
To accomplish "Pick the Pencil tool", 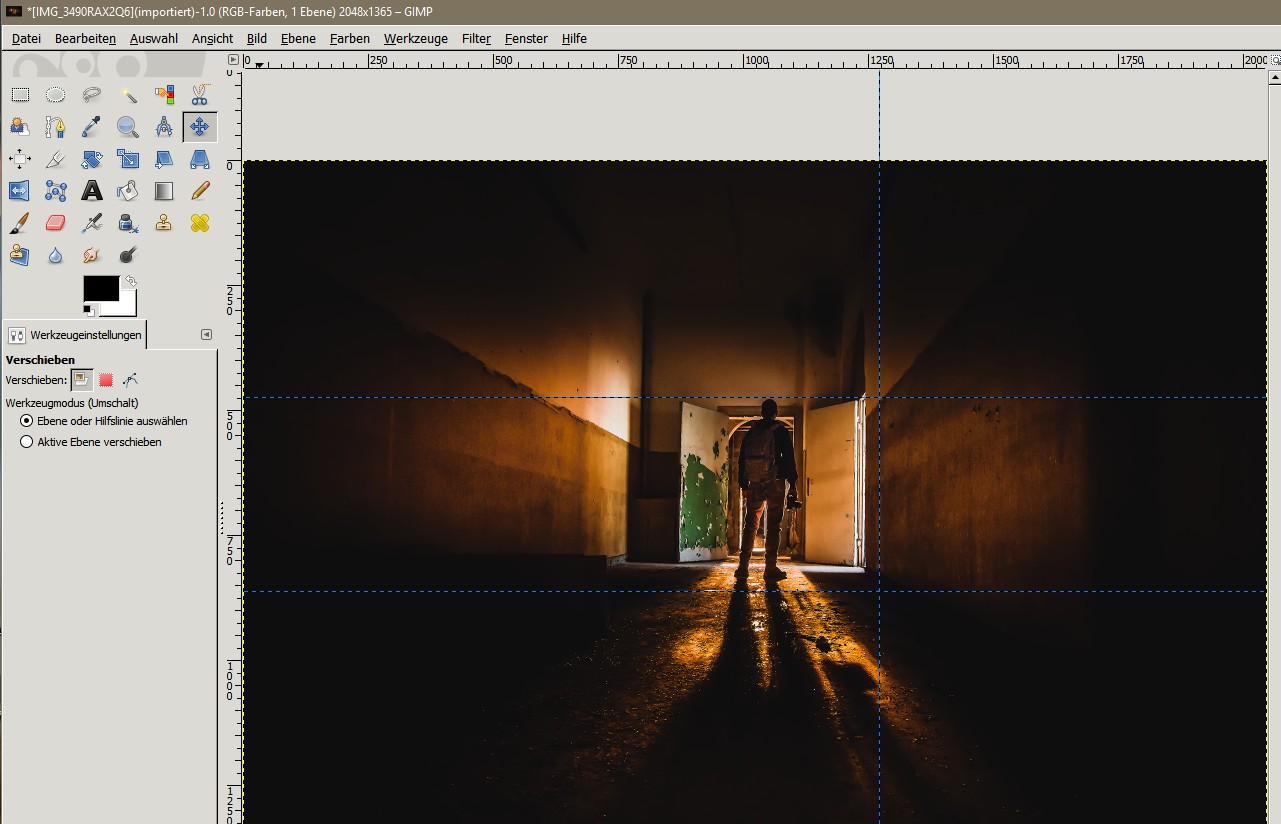I will tap(200, 190).
